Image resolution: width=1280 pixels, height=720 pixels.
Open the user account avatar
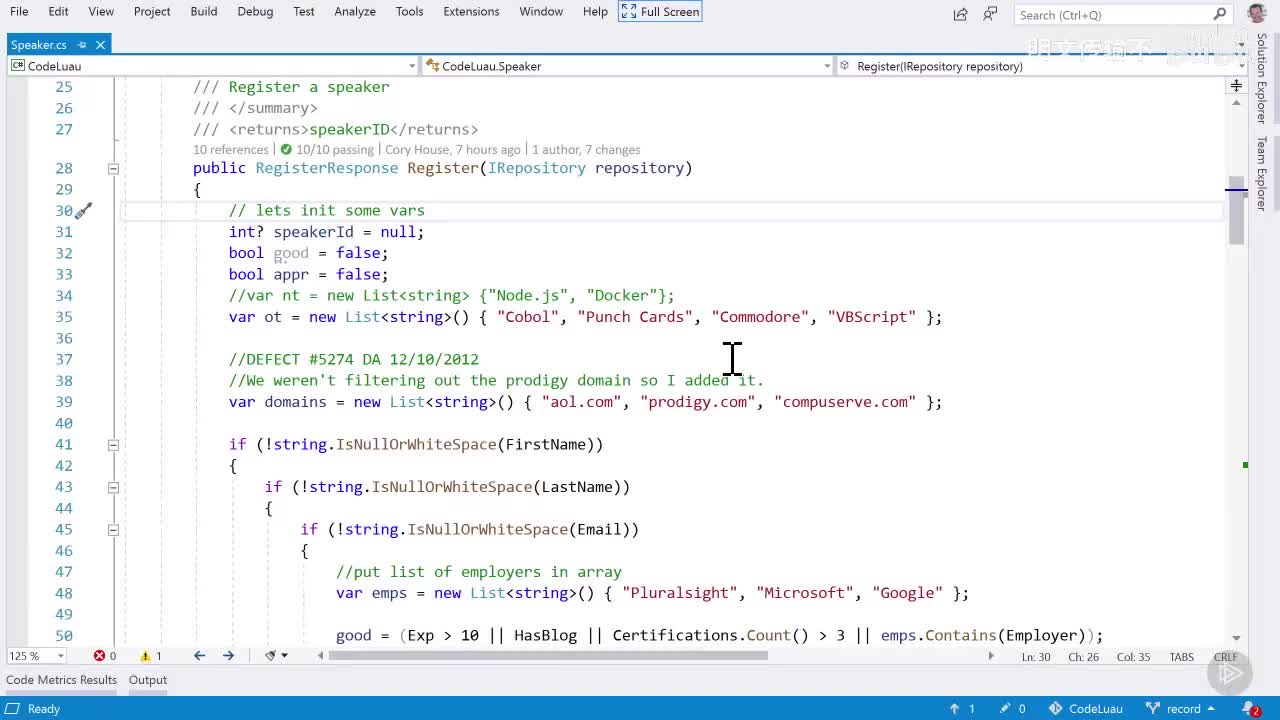(1257, 12)
